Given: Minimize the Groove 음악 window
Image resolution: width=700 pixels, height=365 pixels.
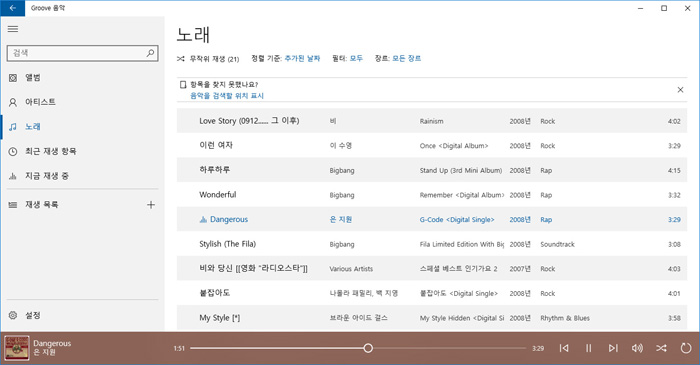Looking at the screenshot, I should coord(641,8).
